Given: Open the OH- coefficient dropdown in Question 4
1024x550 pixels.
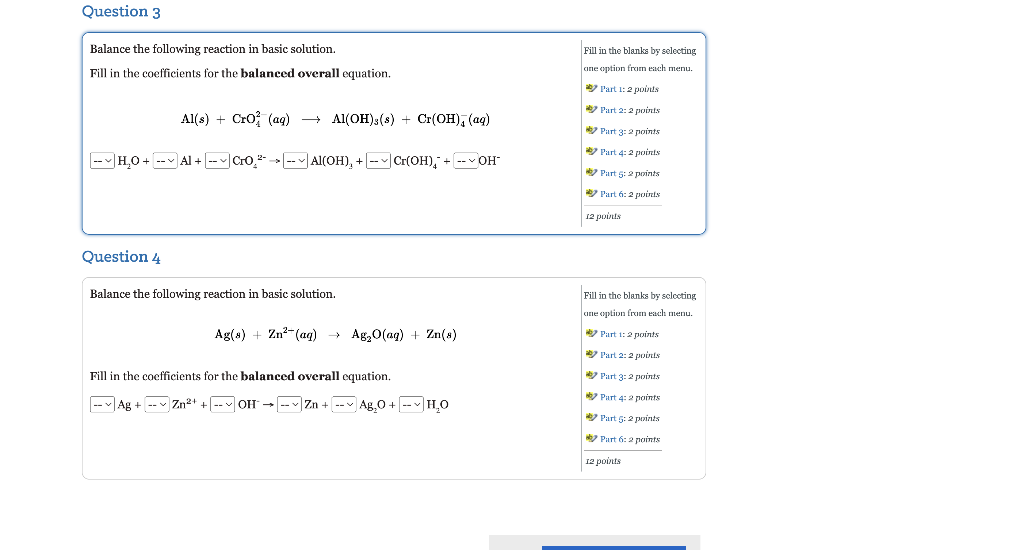Looking at the screenshot, I should (222, 405).
